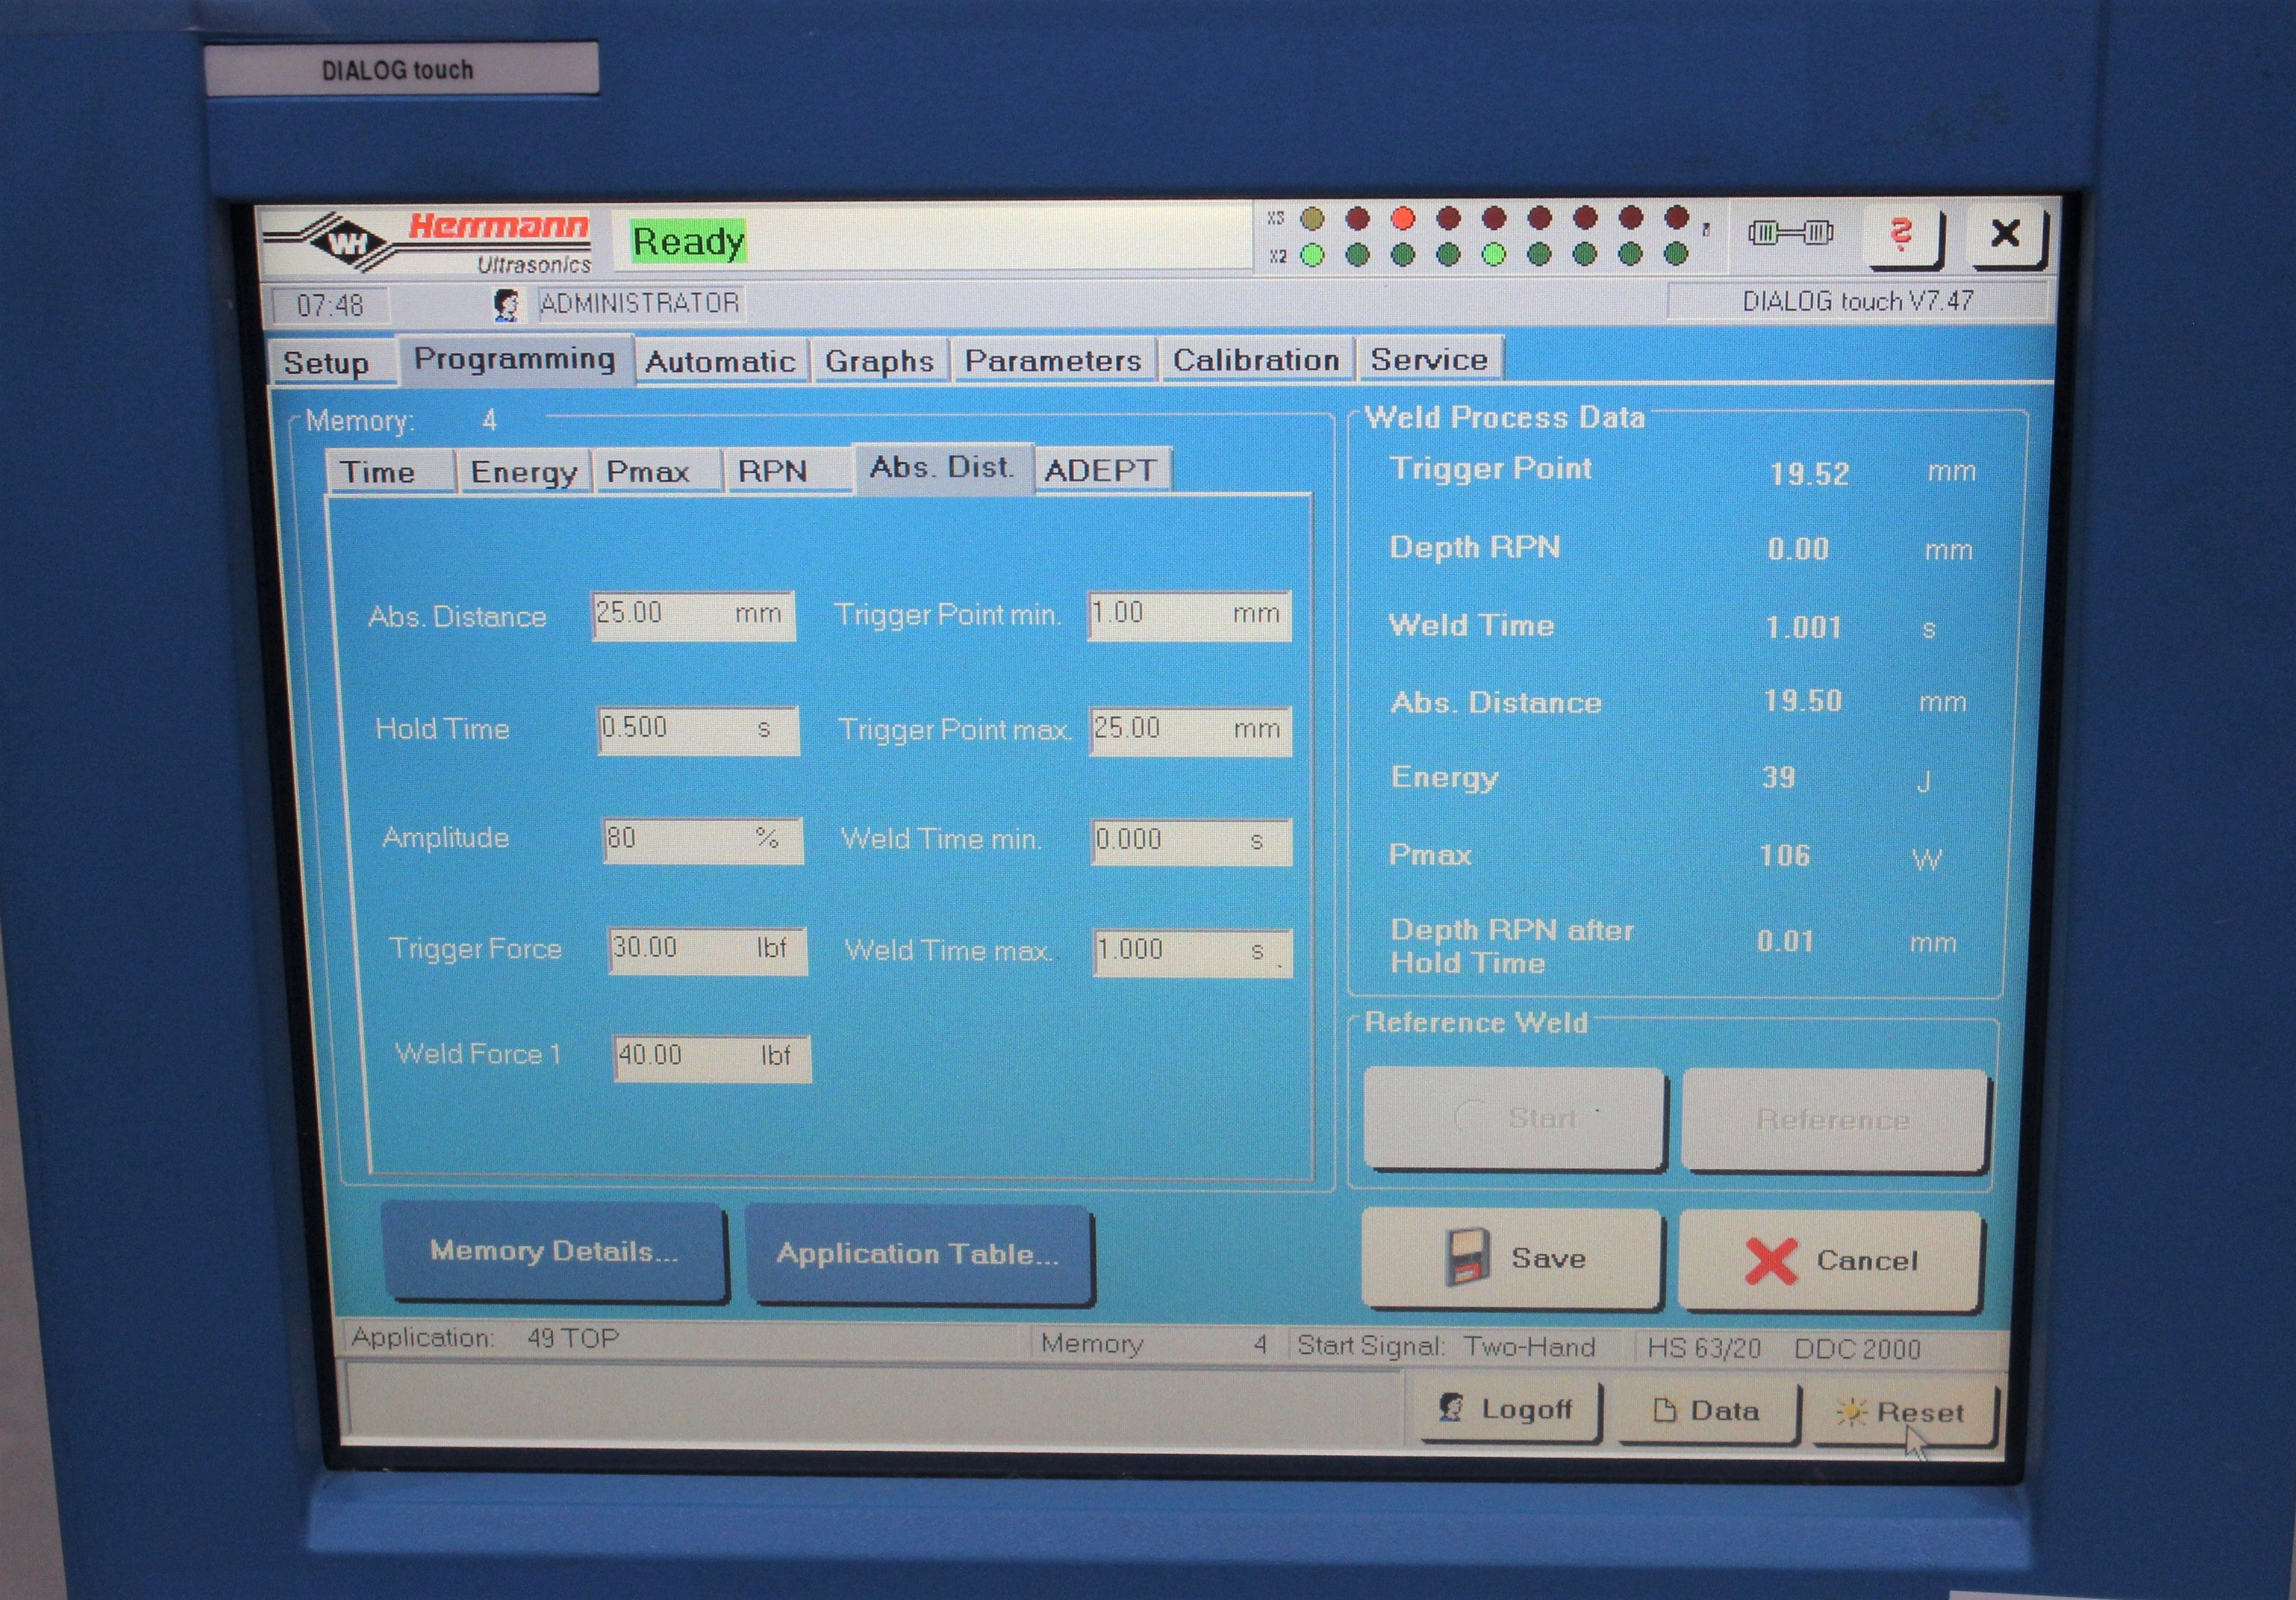2296x1600 pixels.
Task: Click the first XS input indicator LED
Action: click(x=1312, y=218)
